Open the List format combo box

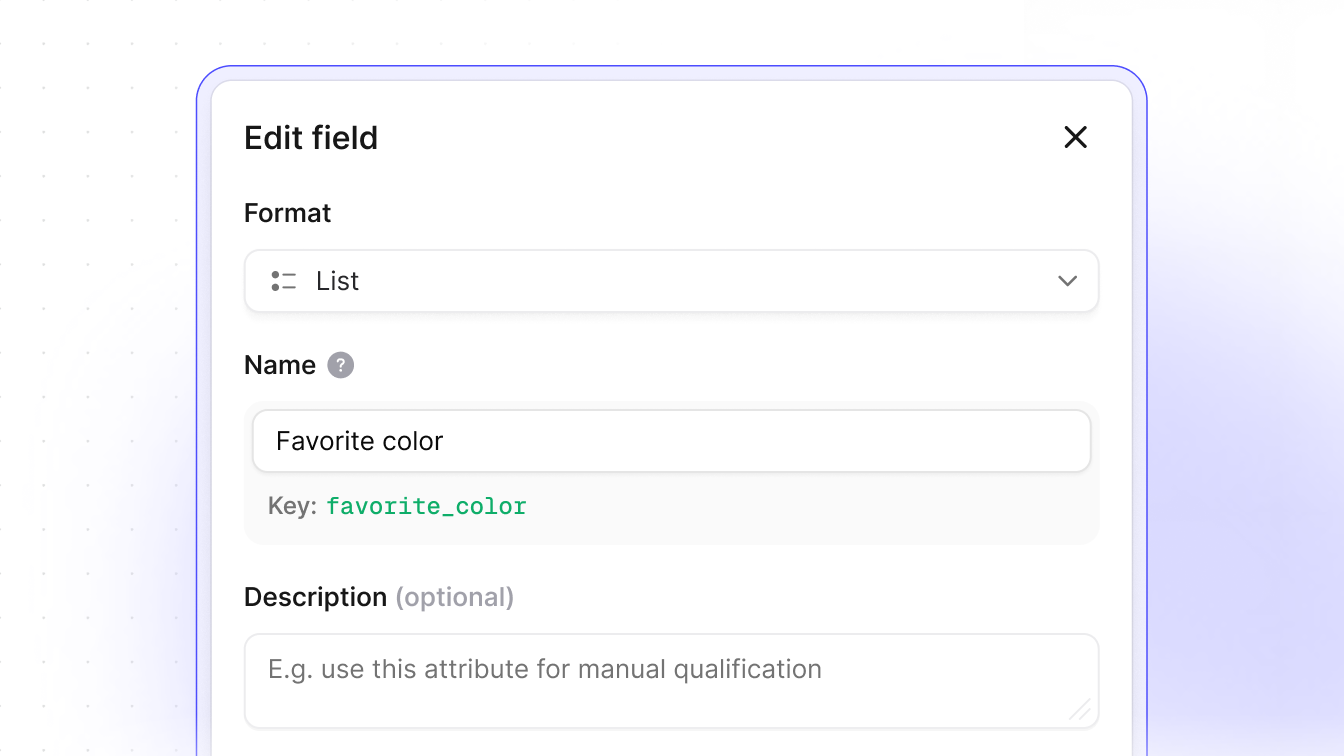[x=672, y=281]
